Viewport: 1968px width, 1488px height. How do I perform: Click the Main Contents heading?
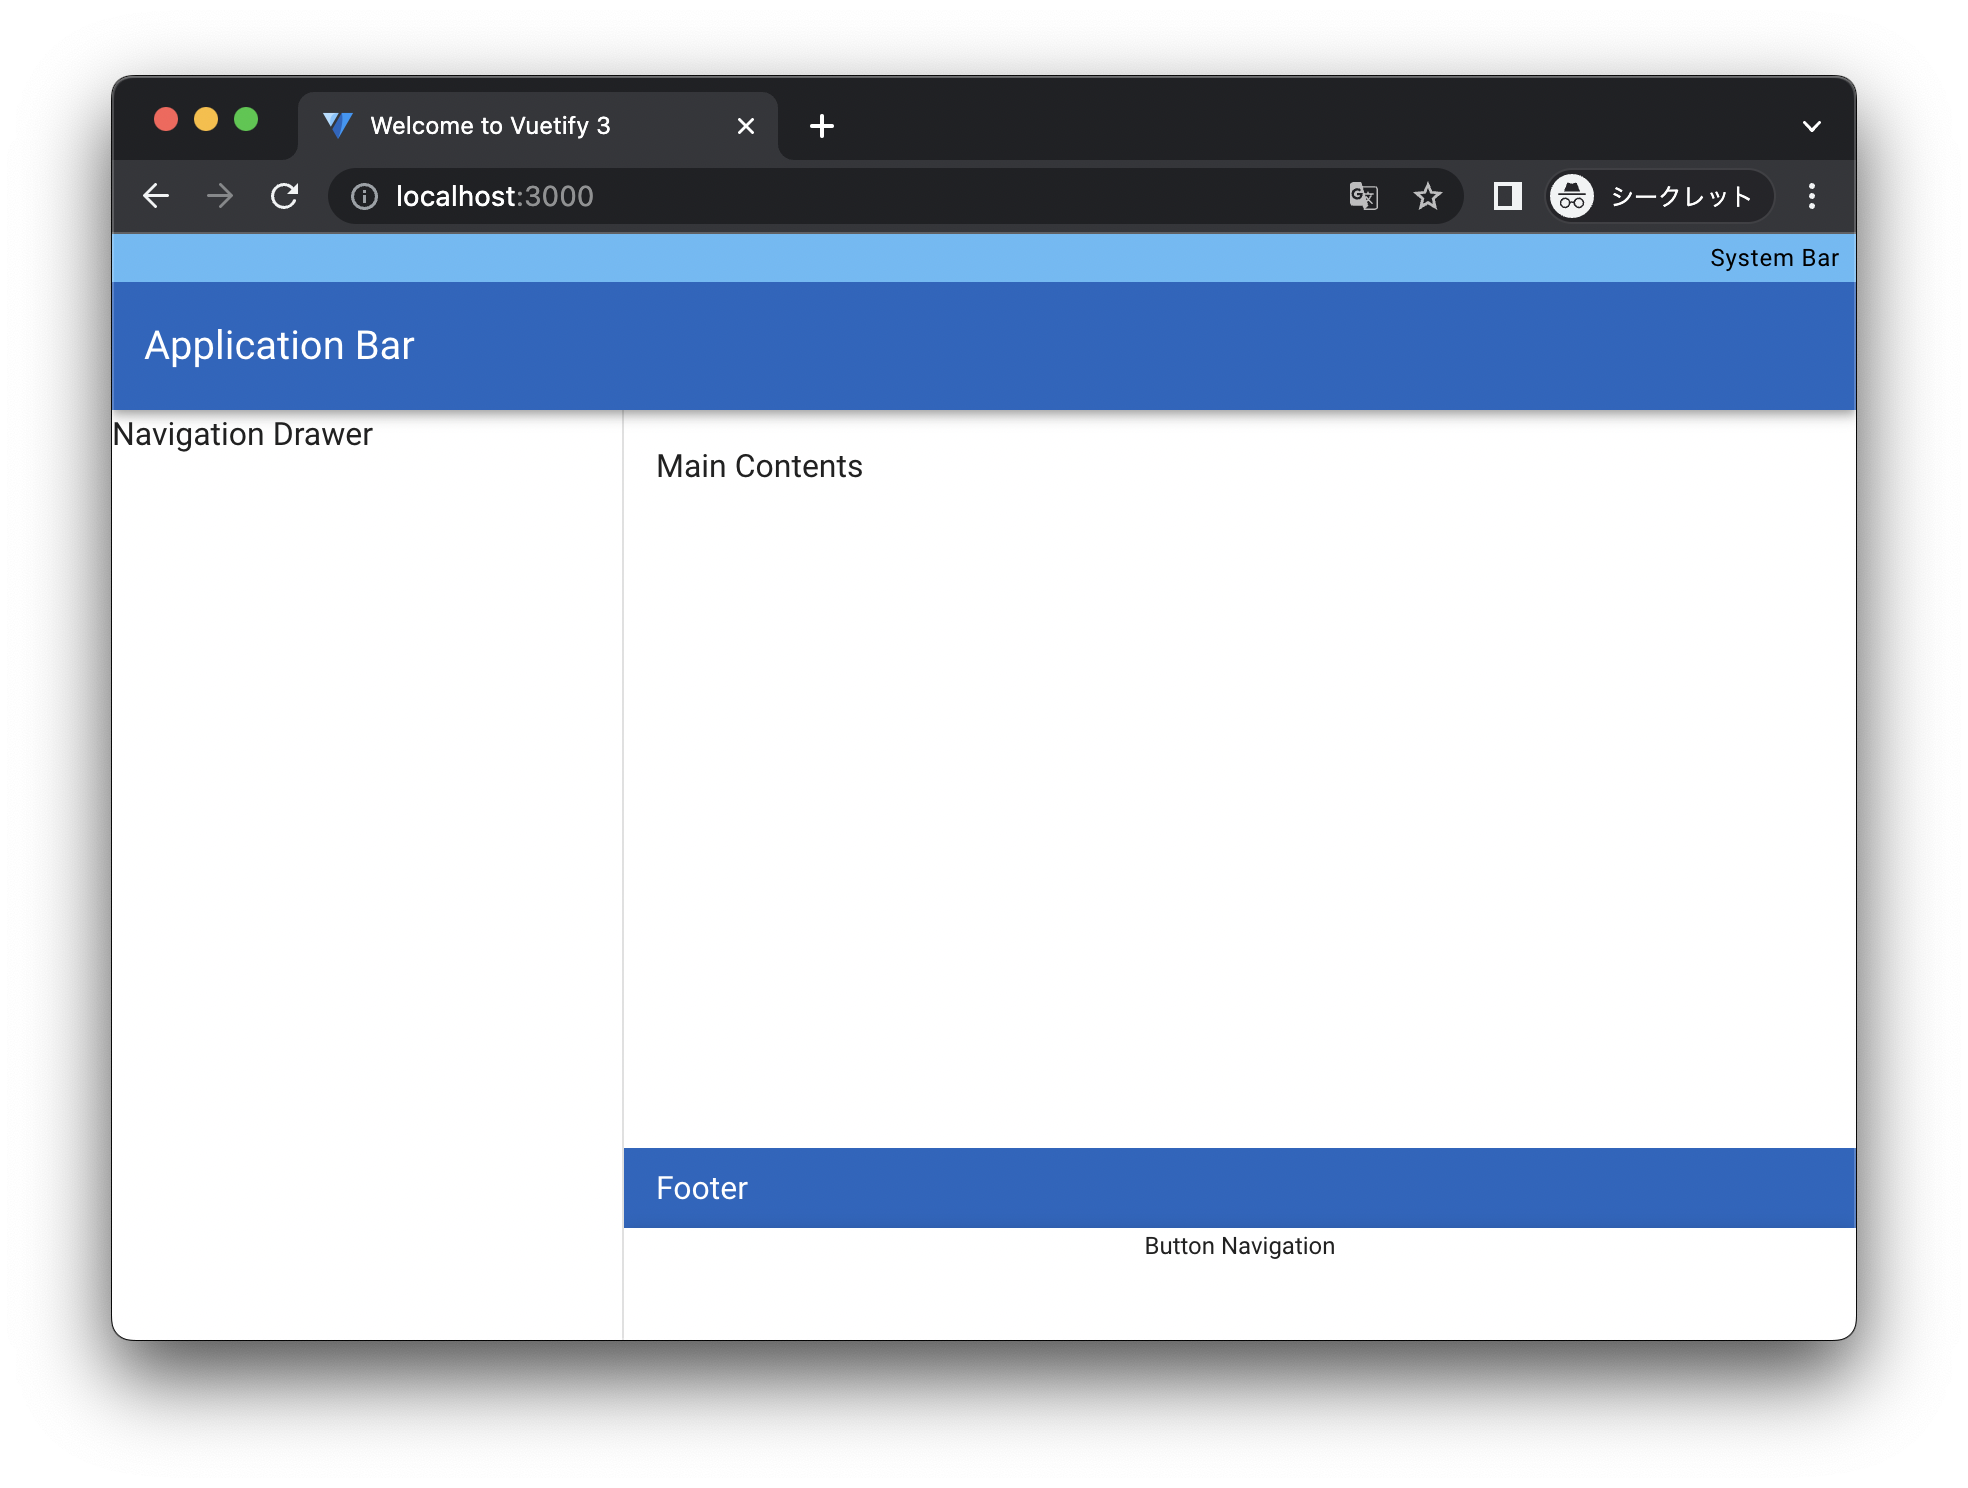(759, 465)
